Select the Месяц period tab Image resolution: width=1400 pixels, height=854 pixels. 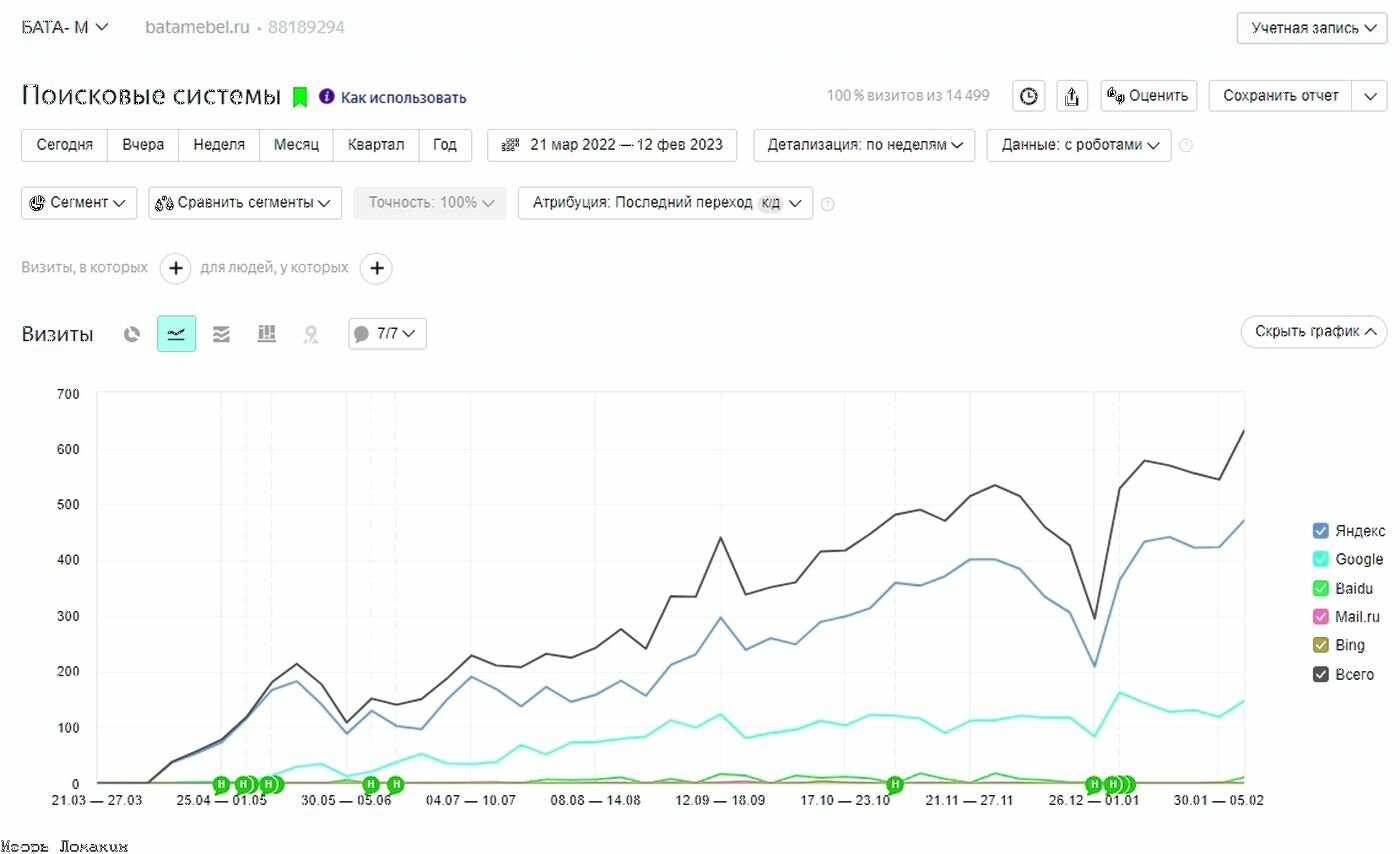[296, 145]
